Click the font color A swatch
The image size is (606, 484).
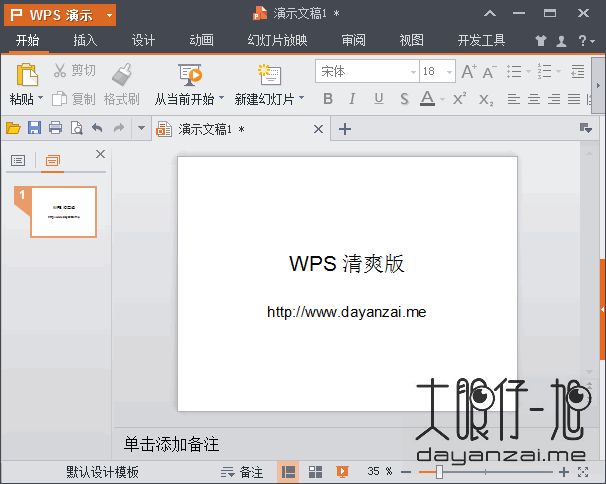click(427, 99)
